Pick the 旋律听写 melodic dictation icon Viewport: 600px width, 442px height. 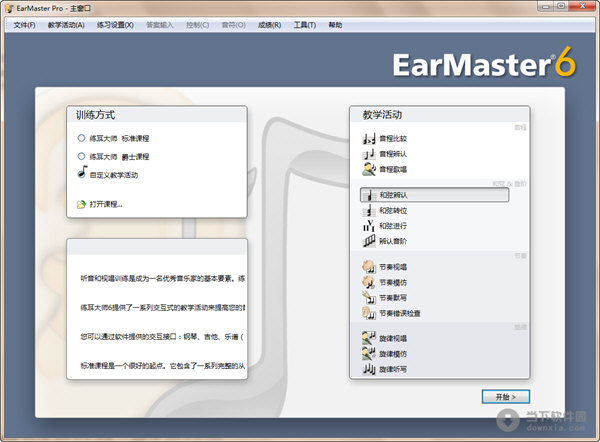tap(369, 369)
